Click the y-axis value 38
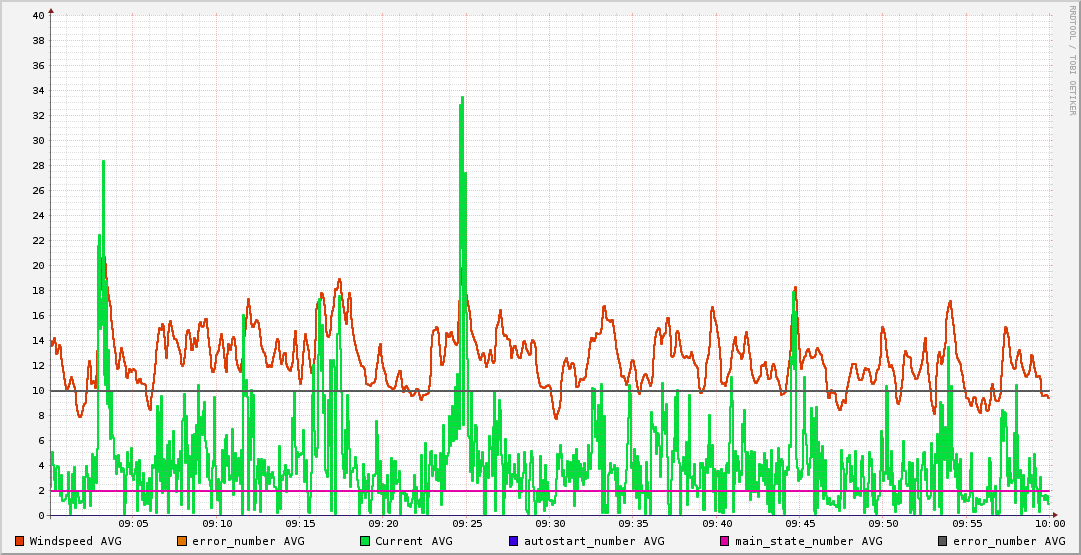Screen dimensions: 1081x555 (x=39, y=41)
